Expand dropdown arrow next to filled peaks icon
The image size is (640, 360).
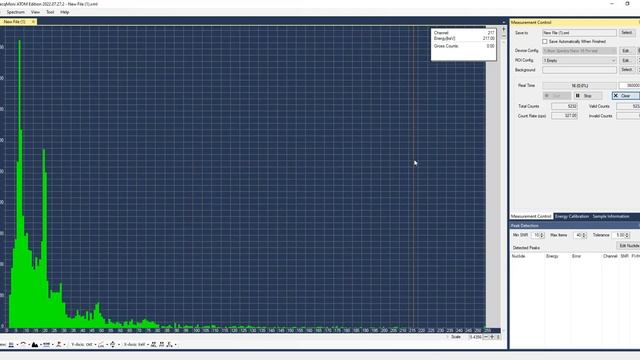[40, 345]
